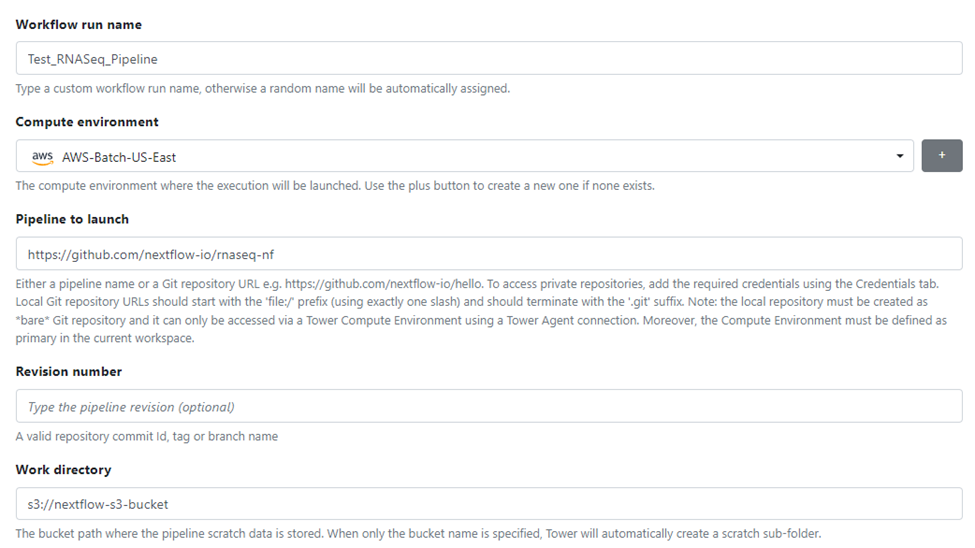The image size is (975, 548).
Task: Expand the compute environment dropdown arrow
Action: [899, 156]
